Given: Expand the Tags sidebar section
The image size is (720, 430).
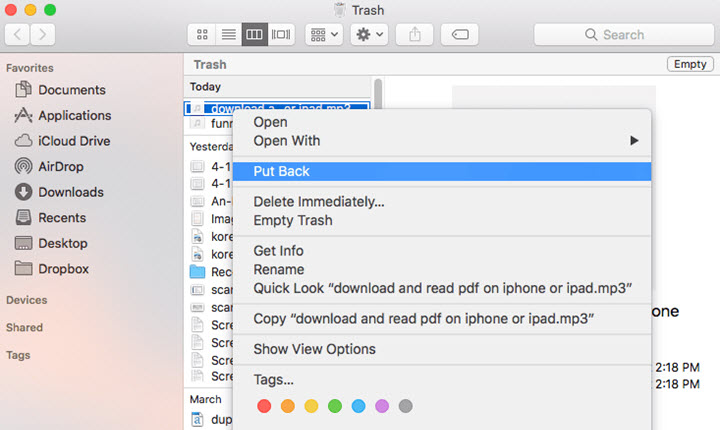Looking at the screenshot, I should (18, 355).
